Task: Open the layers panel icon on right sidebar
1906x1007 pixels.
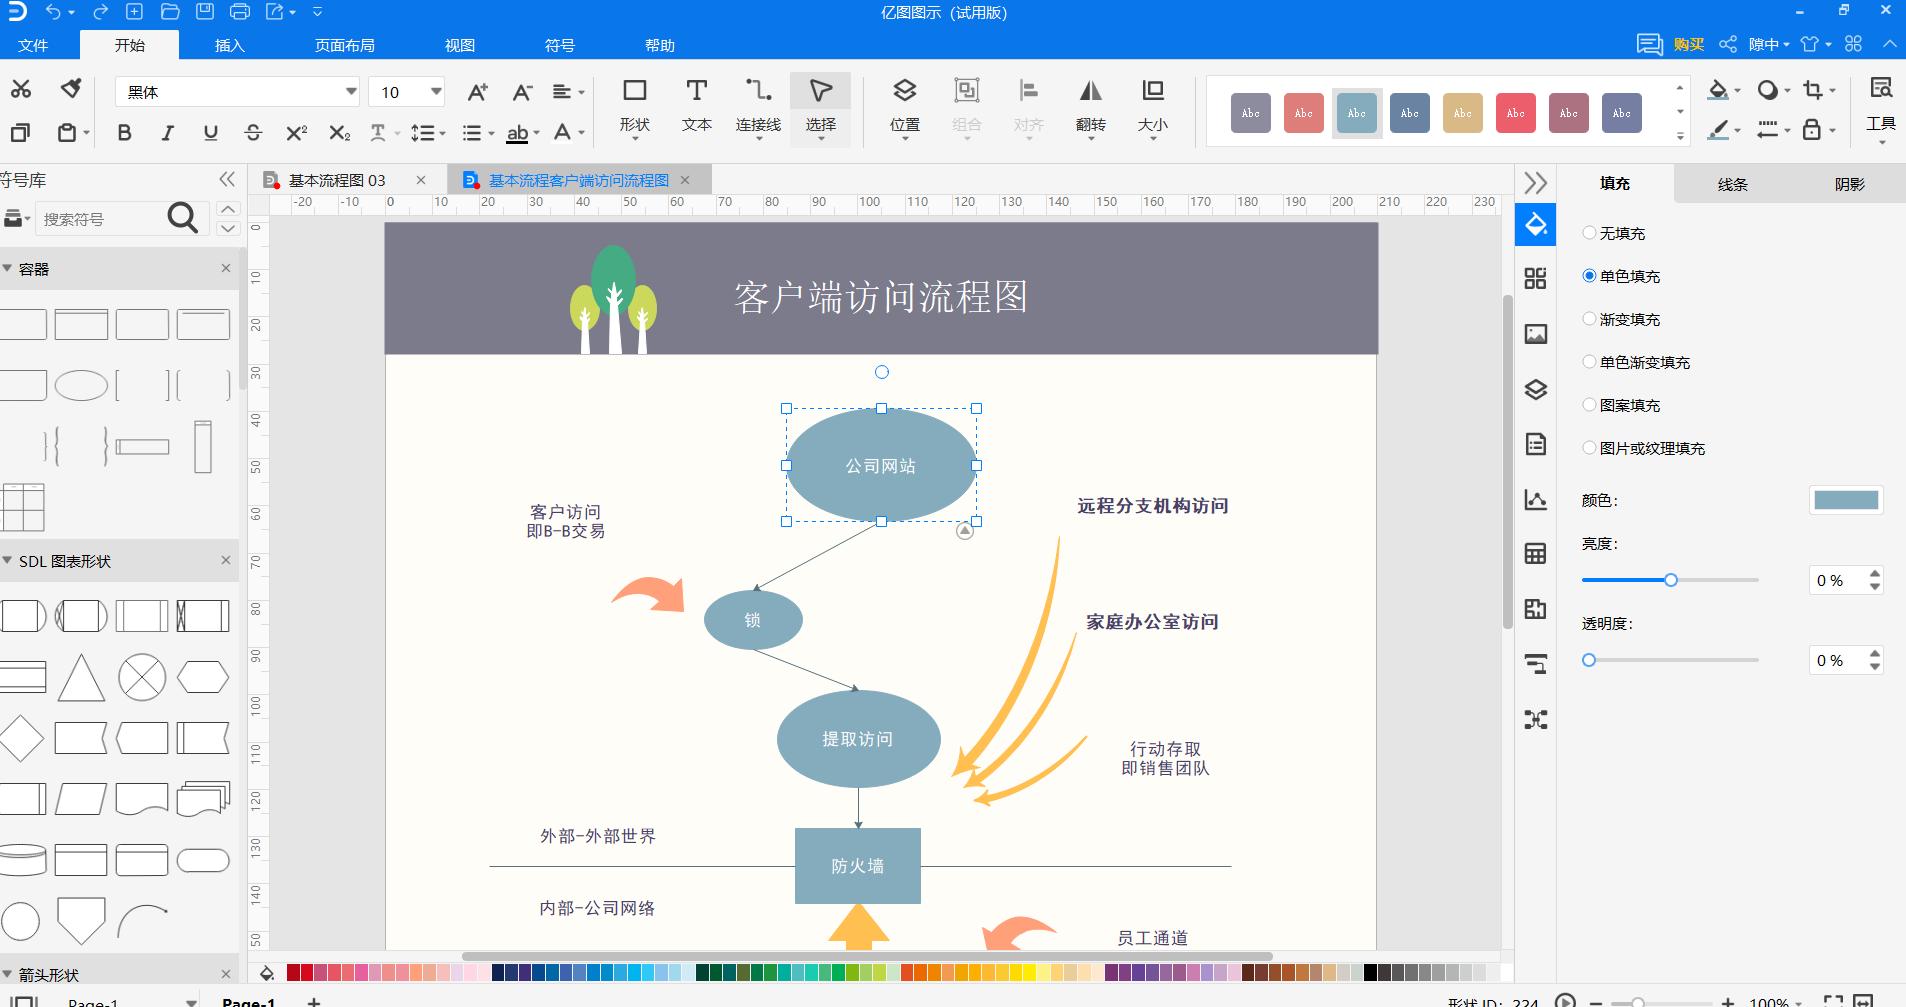Action: click(1537, 390)
